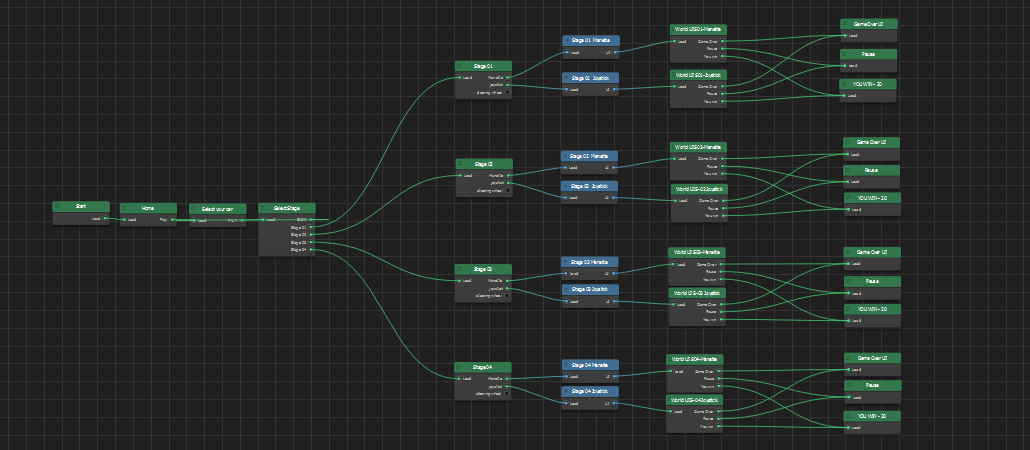The width and height of the screenshot is (1030, 450).
Task: Click the Home node title
Action: click(x=147, y=208)
